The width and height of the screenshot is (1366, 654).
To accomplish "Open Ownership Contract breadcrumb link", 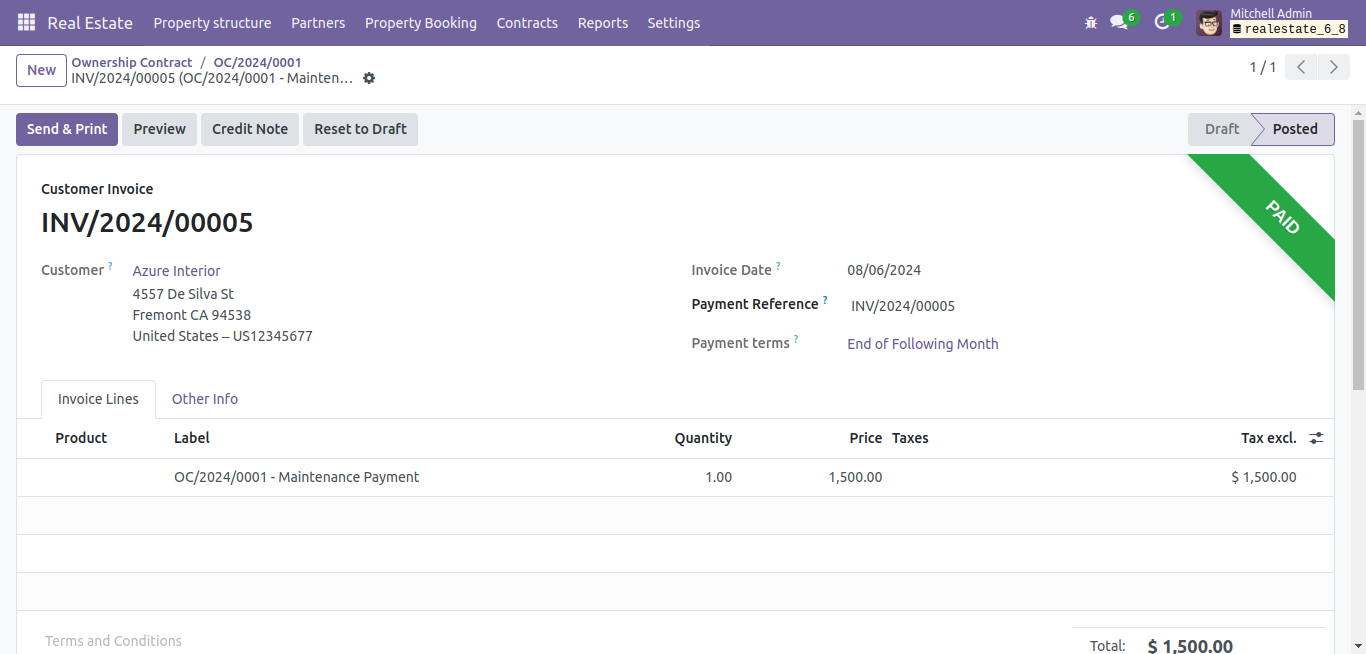I will [x=132, y=62].
